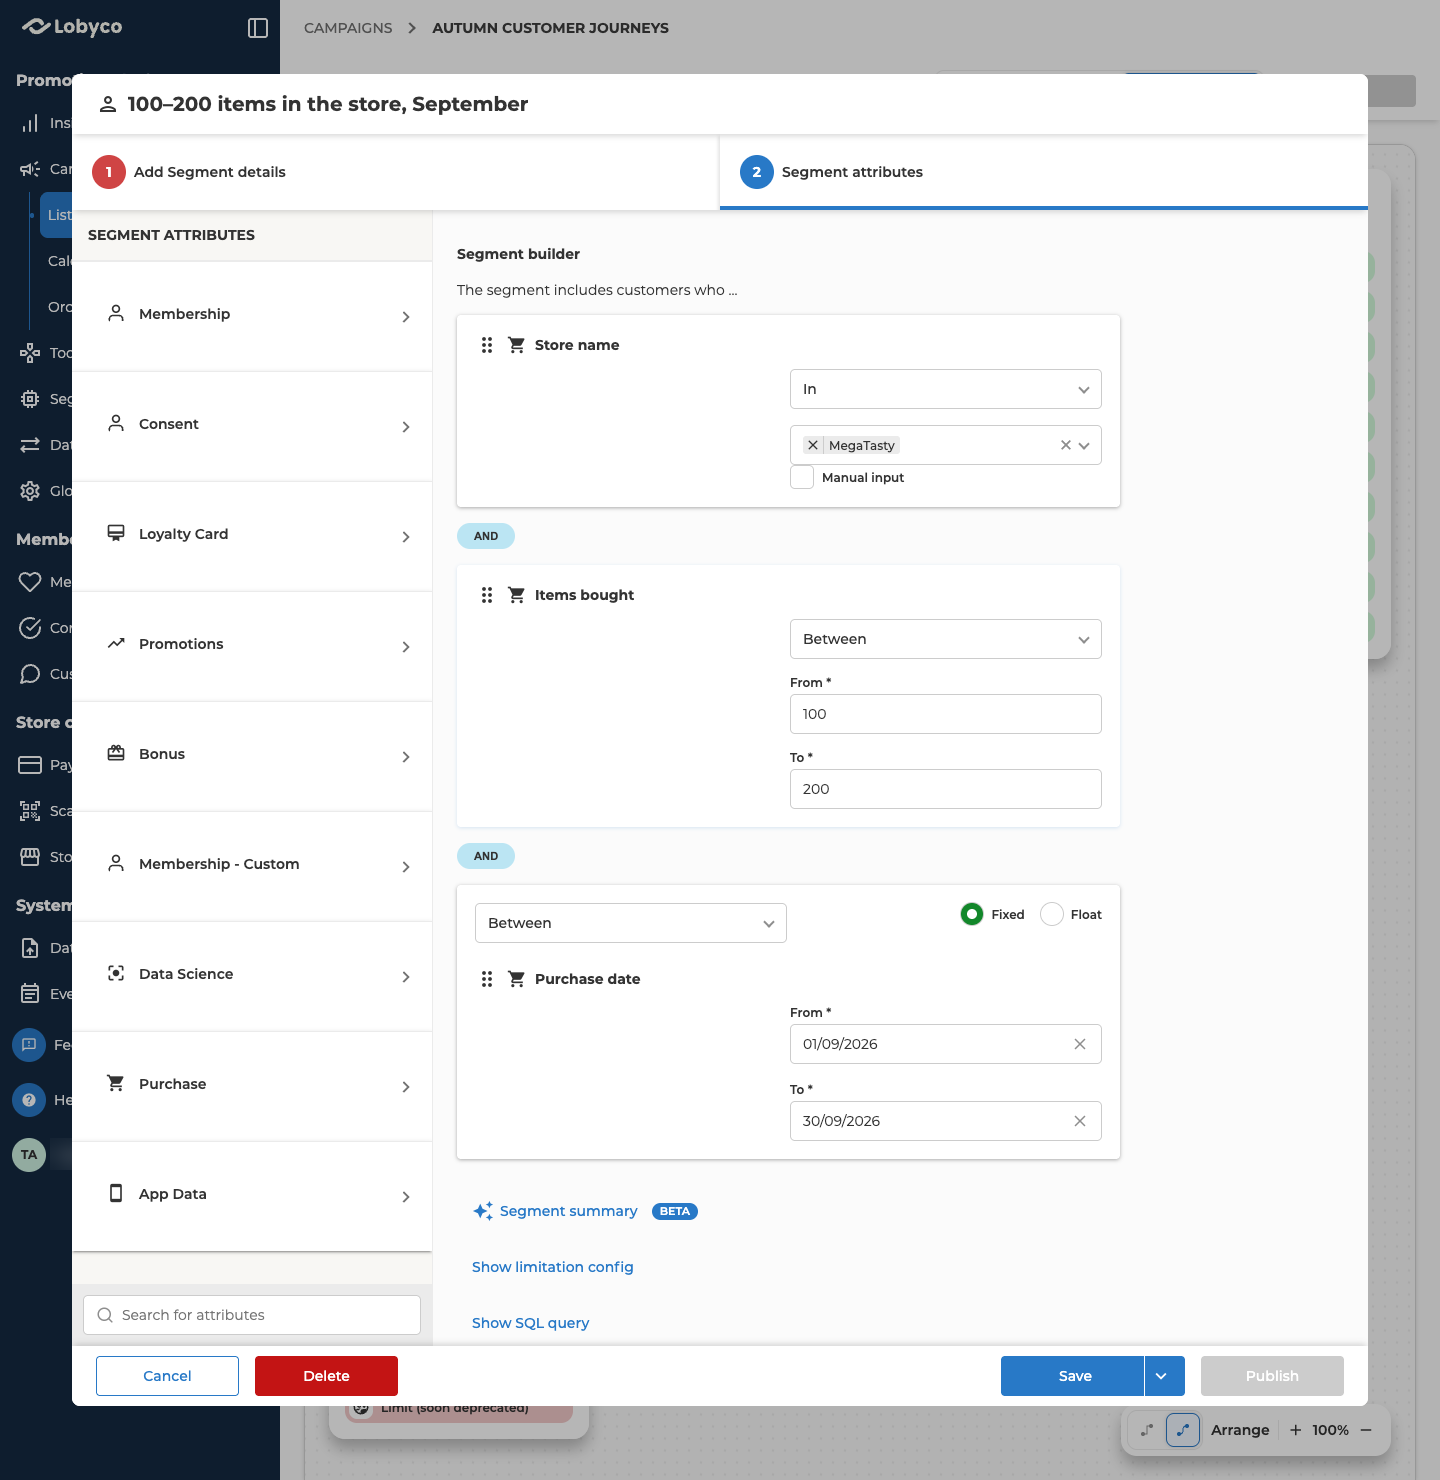The height and width of the screenshot is (1480, 1440).
Task: Click the store sidebar icon
Action: (x=30, y=857)
